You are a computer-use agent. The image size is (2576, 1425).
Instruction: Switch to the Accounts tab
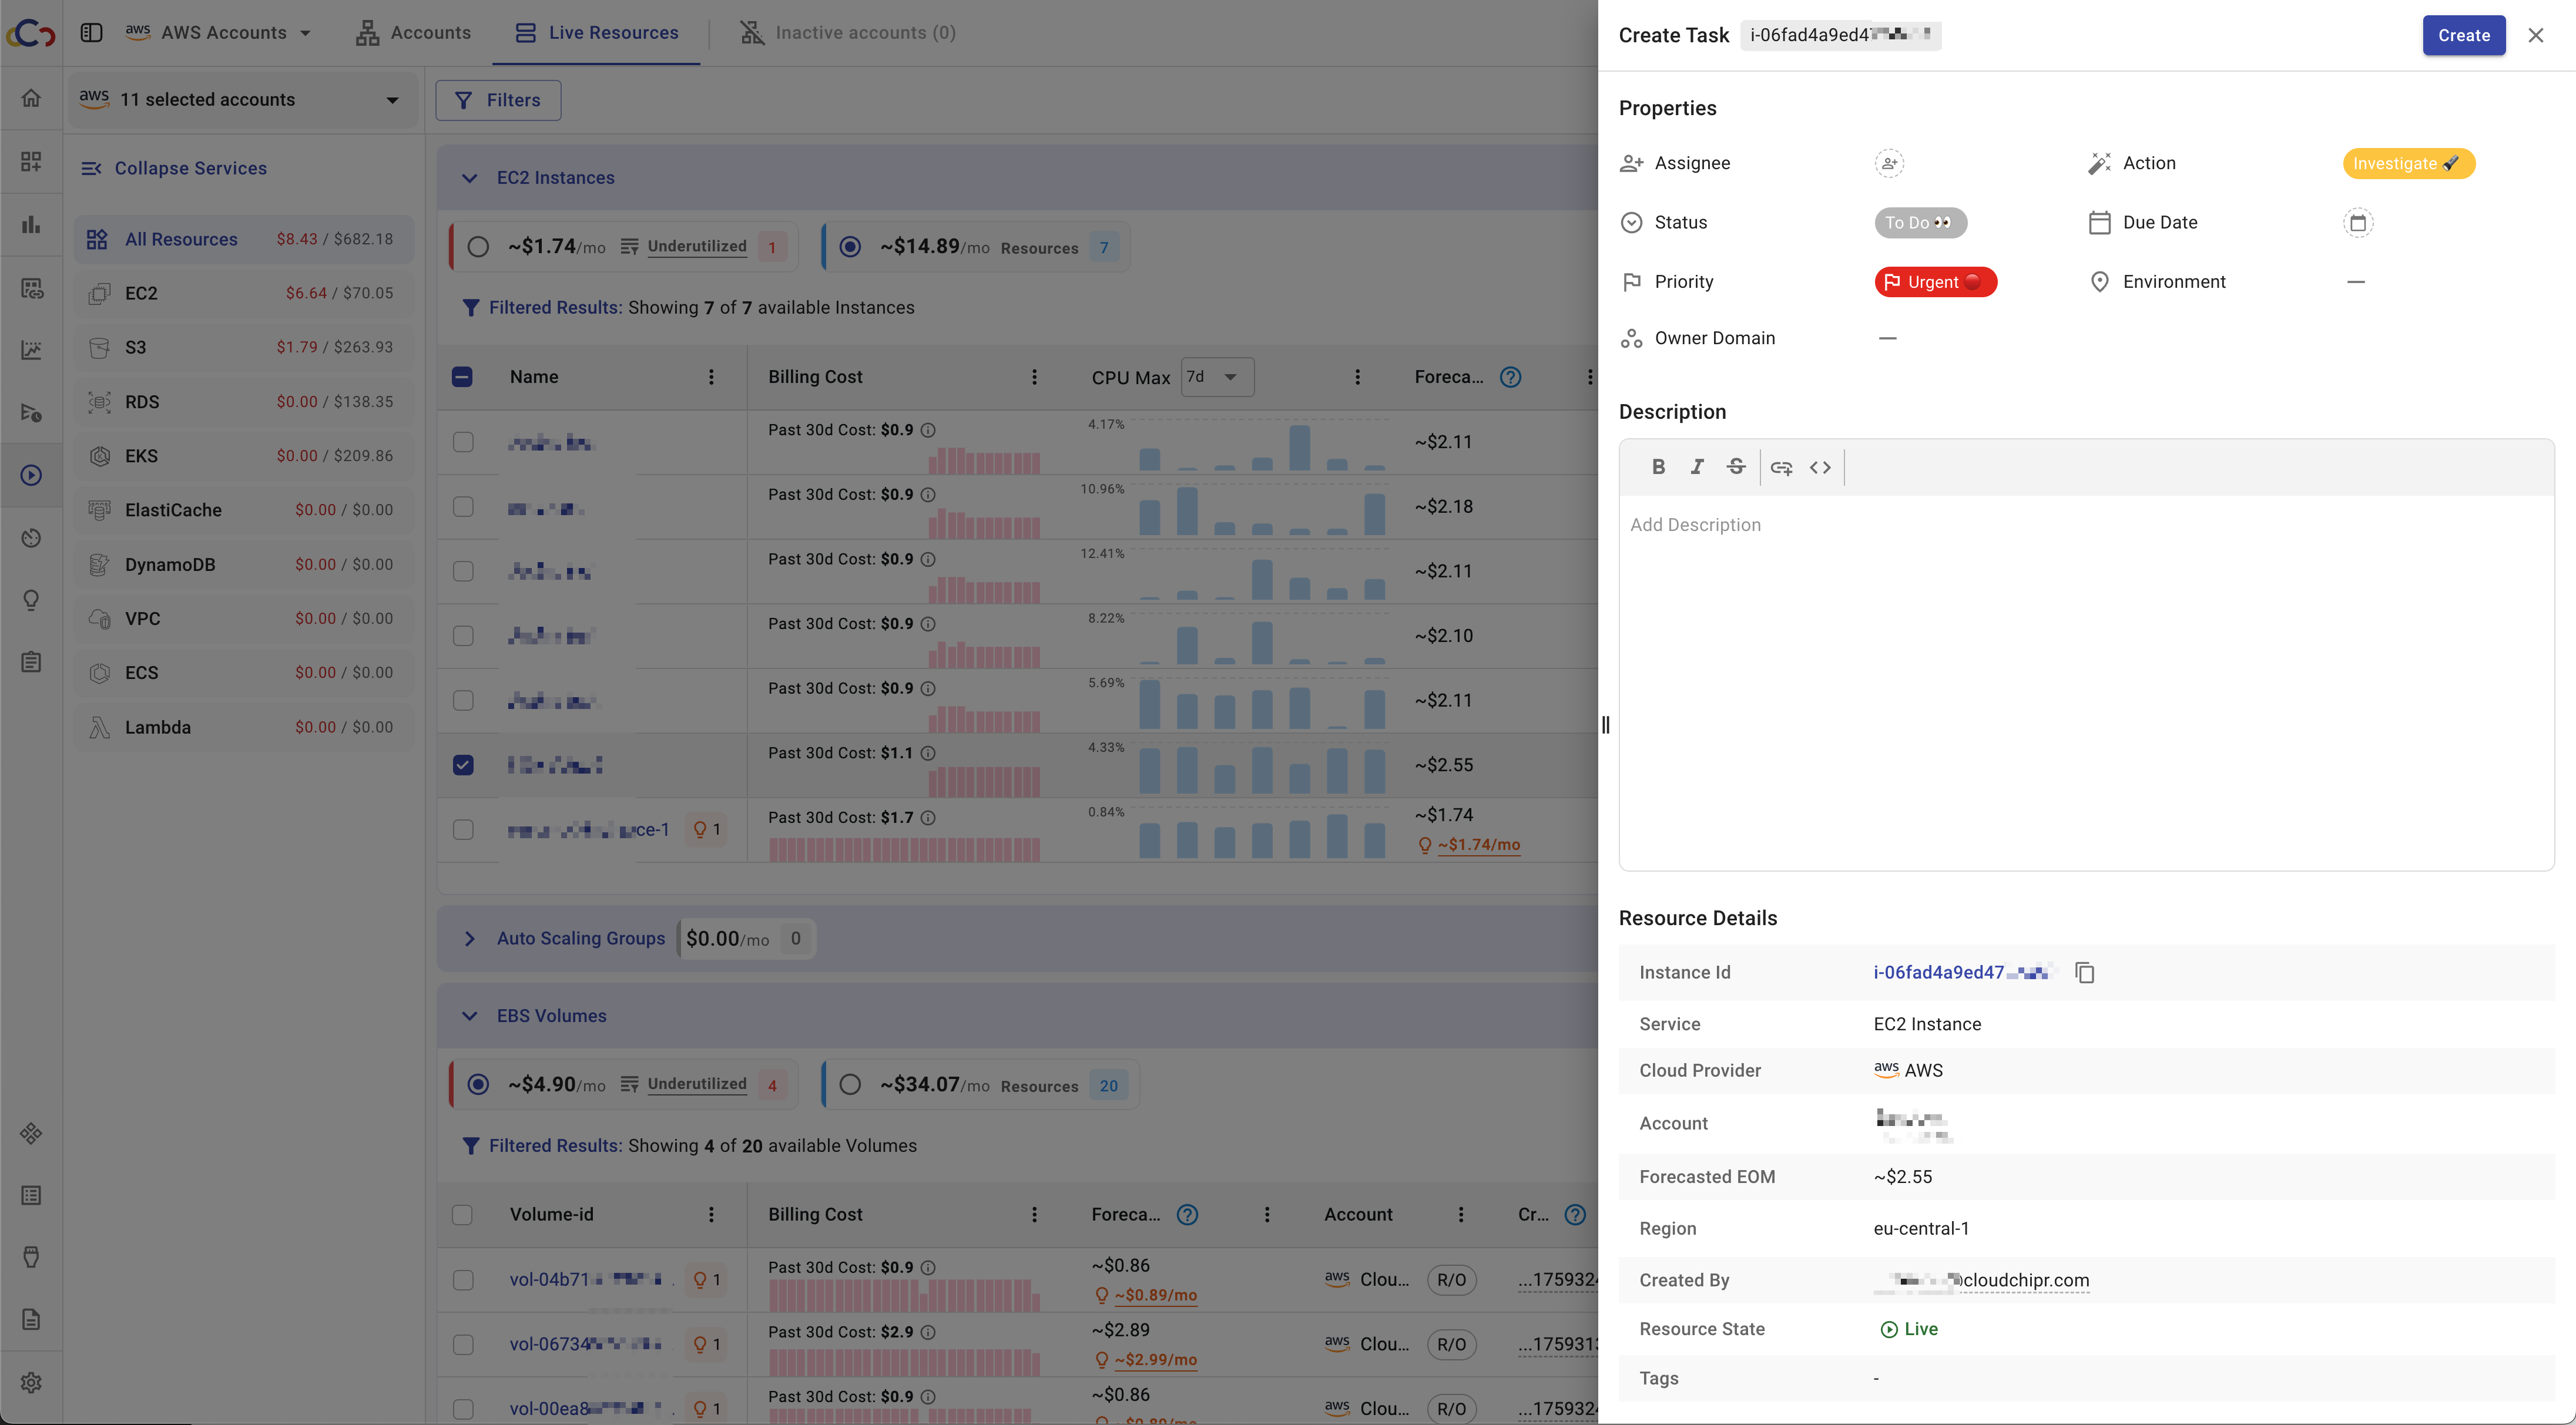(413, 32)
